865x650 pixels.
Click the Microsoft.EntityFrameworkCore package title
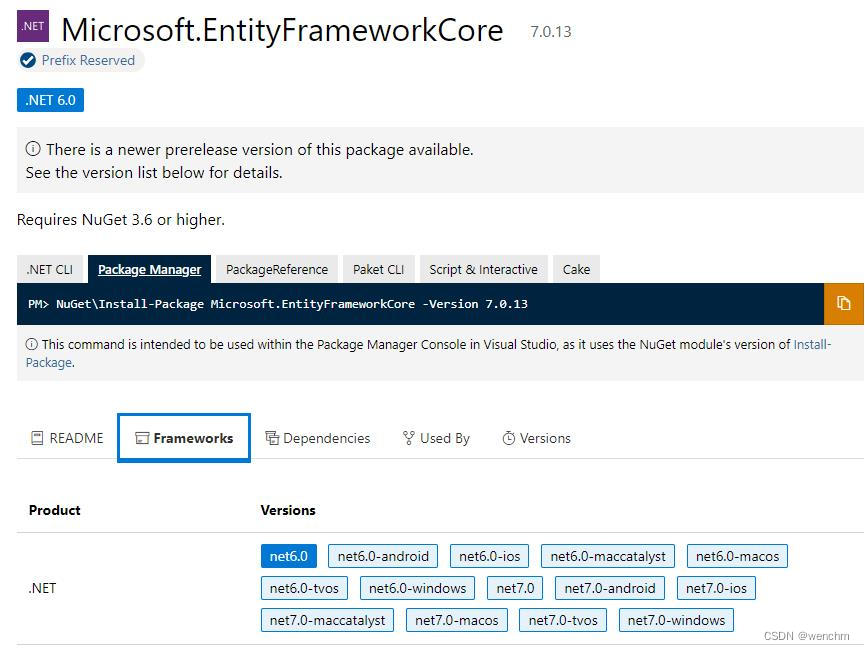(x=282, y=30)
